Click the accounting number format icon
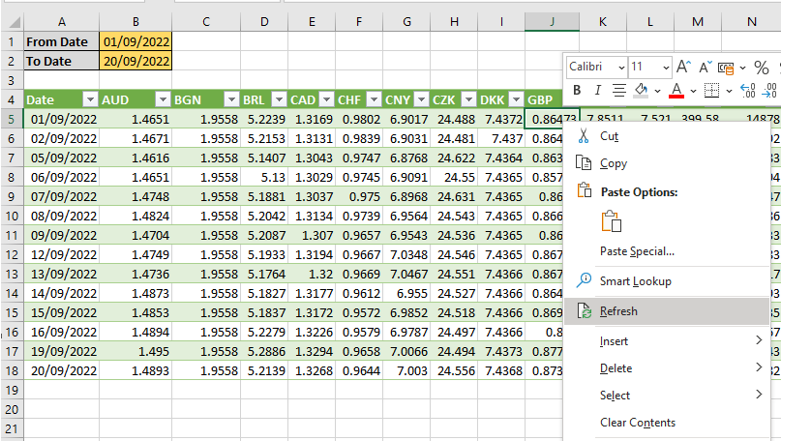Screen dimensions: 786x443 726,67
